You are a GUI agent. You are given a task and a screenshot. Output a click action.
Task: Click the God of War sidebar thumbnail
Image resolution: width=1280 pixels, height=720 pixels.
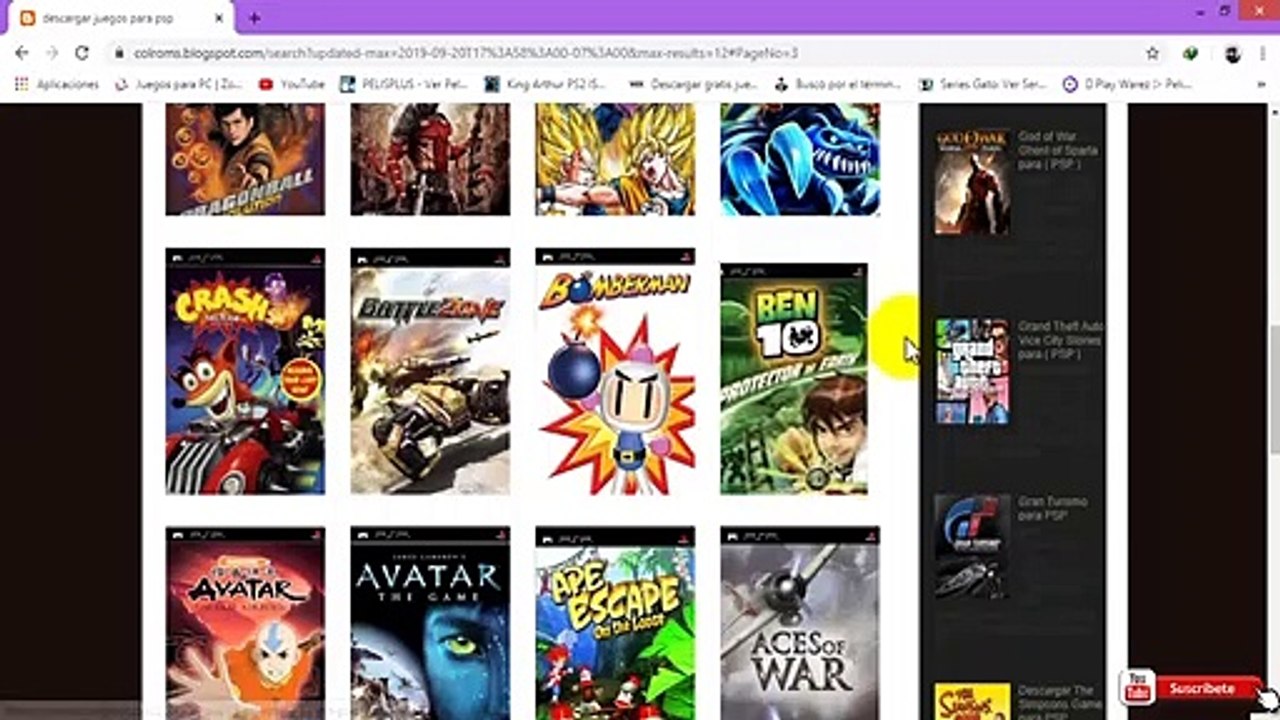click(x=972, y=181)
